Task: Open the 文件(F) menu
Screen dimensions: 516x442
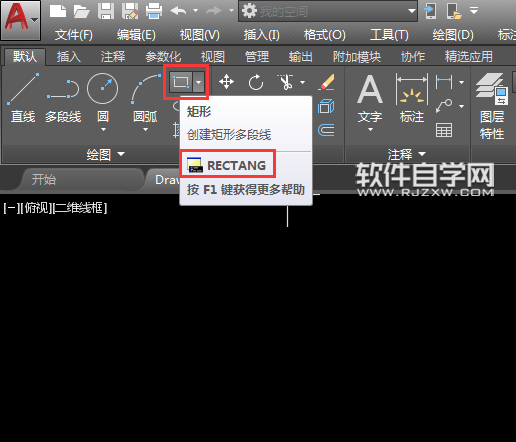Action: click(x=74, y=35)
